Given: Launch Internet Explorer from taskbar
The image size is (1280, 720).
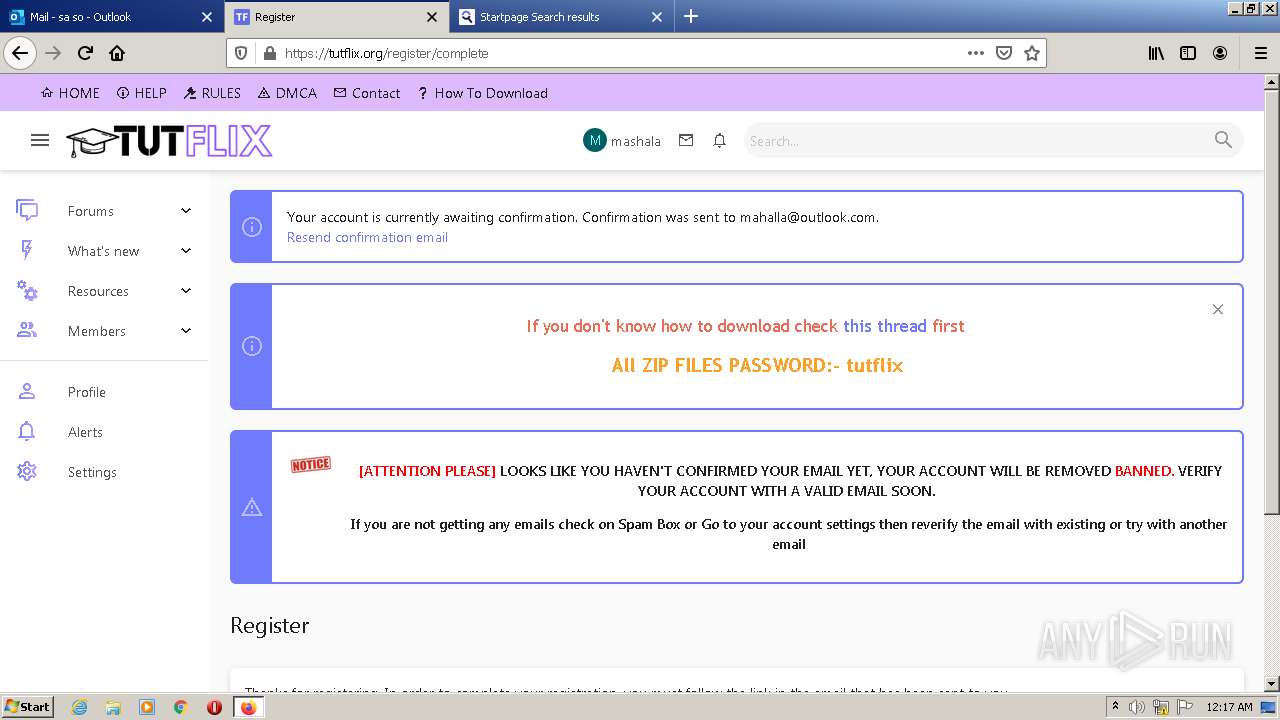Looking at the screenshot, I should pyautogui.click(x=79, y=707).
